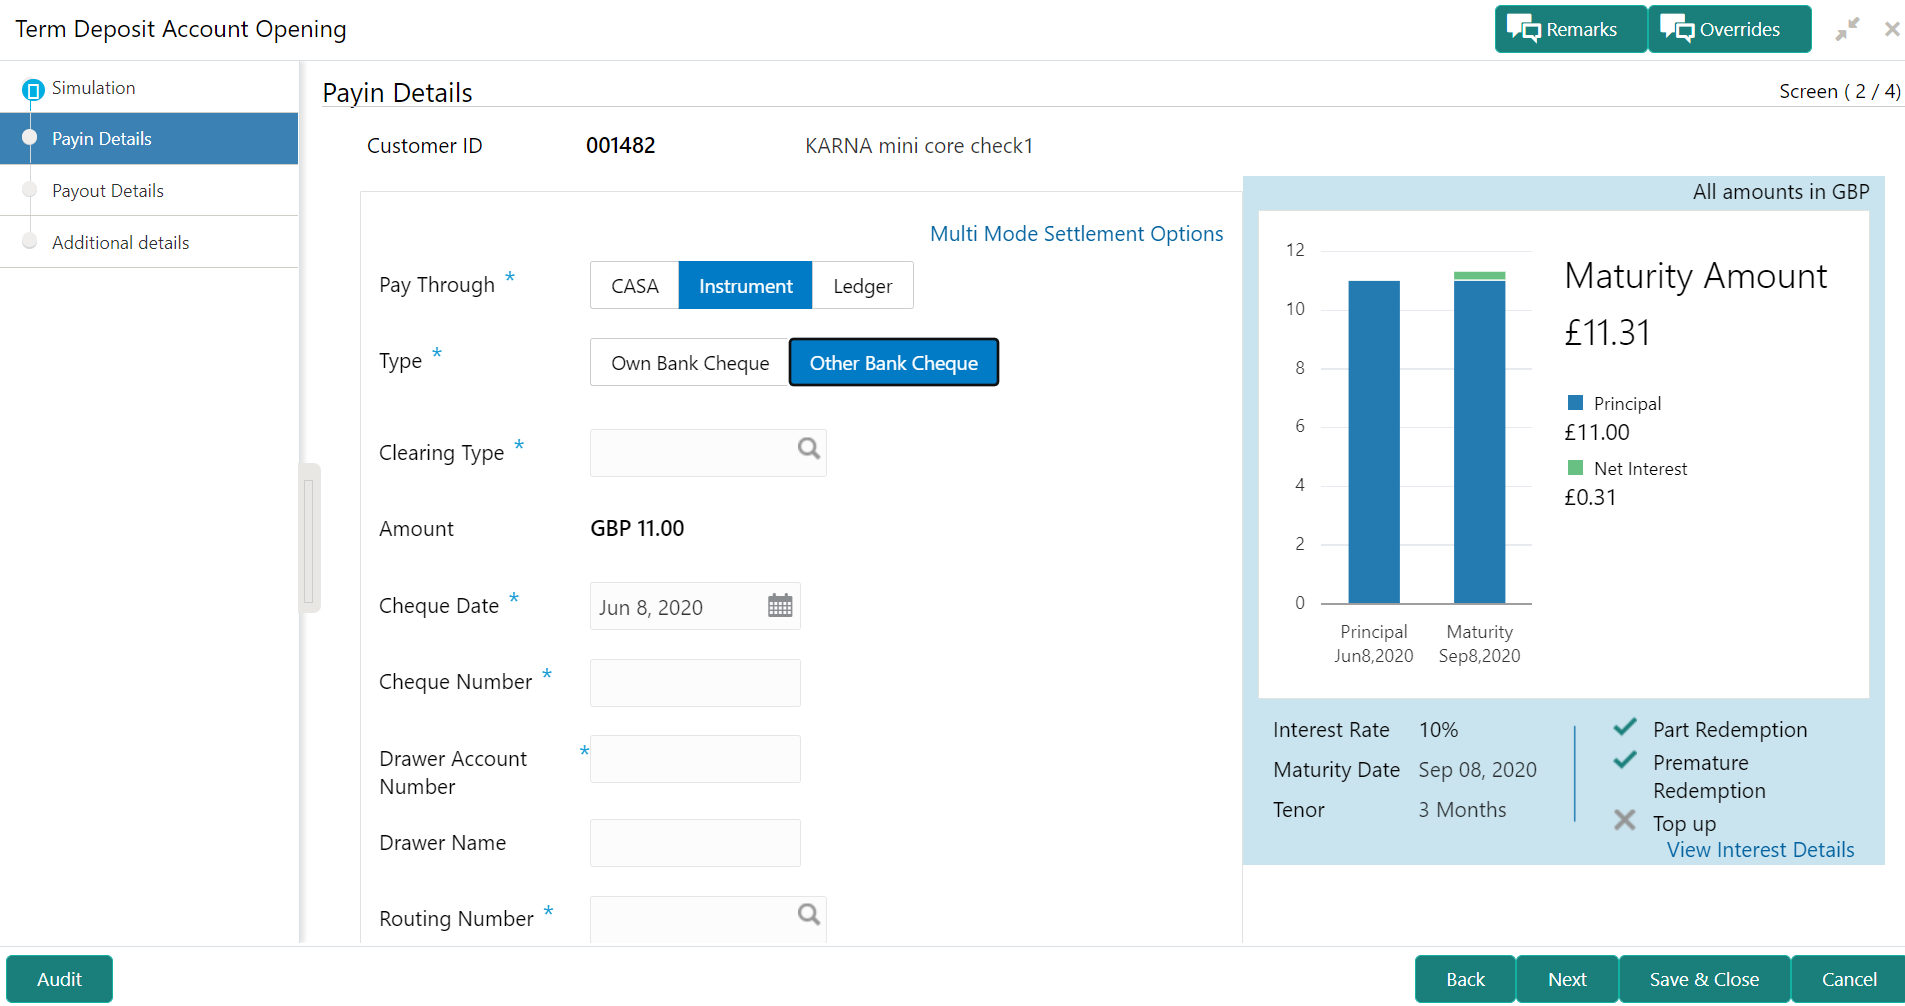1905x1006 pixels.
Task: Click the sidebar collapse handle
Action: (x=309, y=538)
